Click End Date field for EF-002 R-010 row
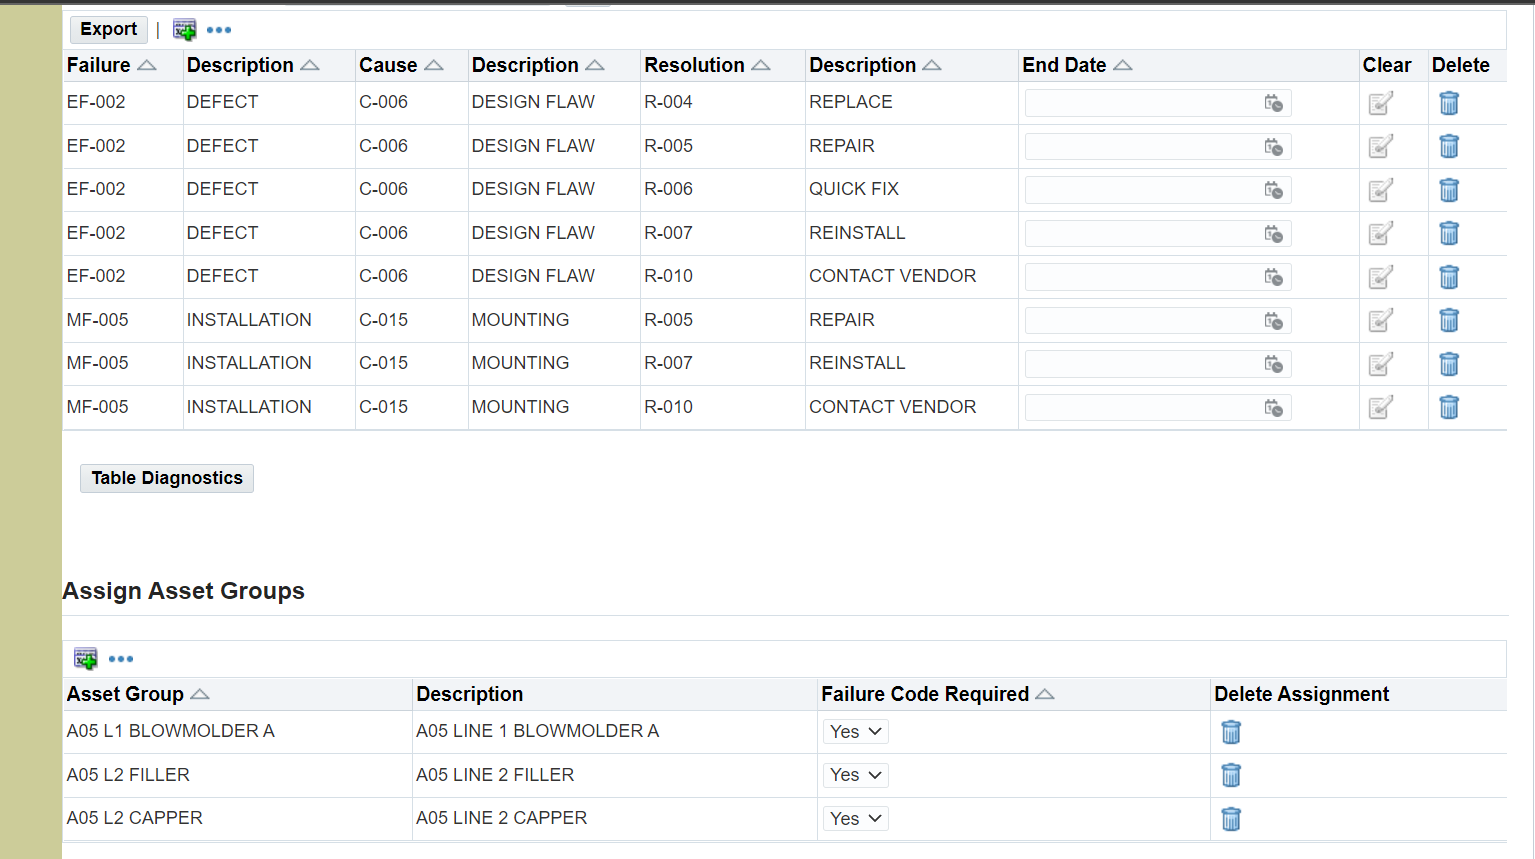The image size is (1535, 859). tap(1158, 277)
